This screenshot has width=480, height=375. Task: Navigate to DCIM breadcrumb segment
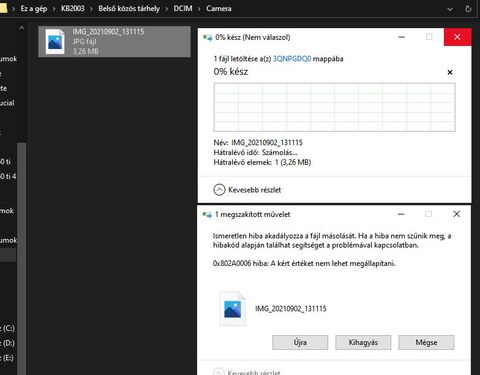click(x=183, y=8)
